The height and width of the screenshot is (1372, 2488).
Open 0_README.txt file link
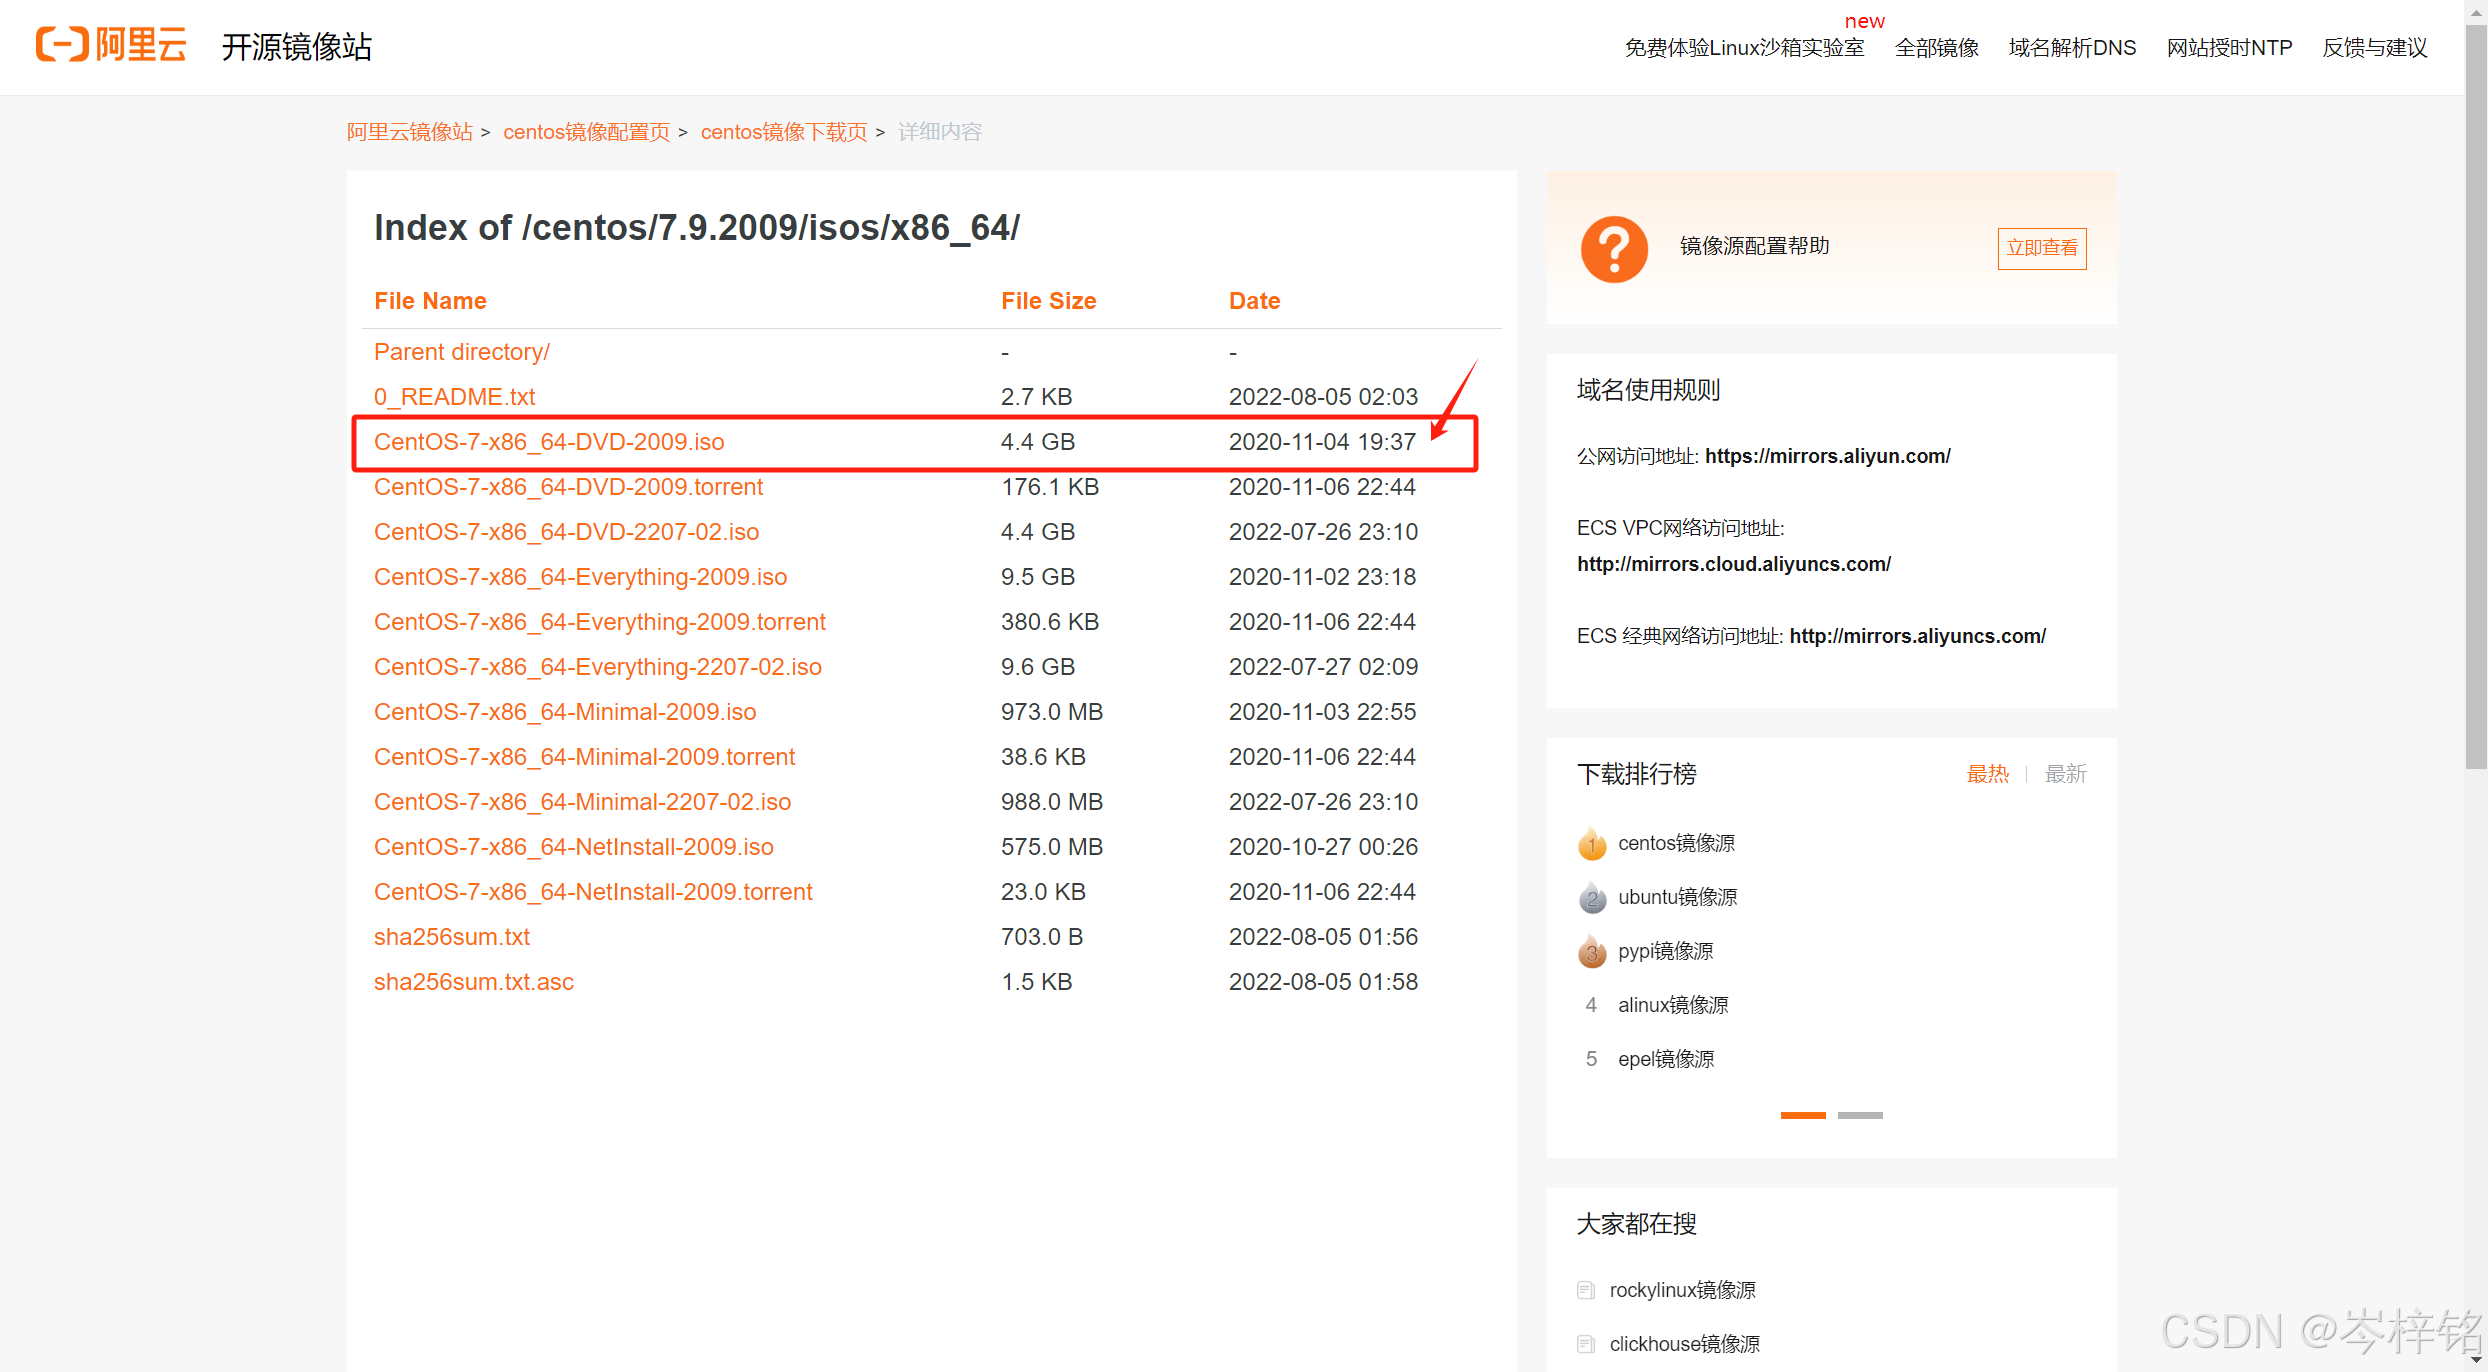click(454, 397)
